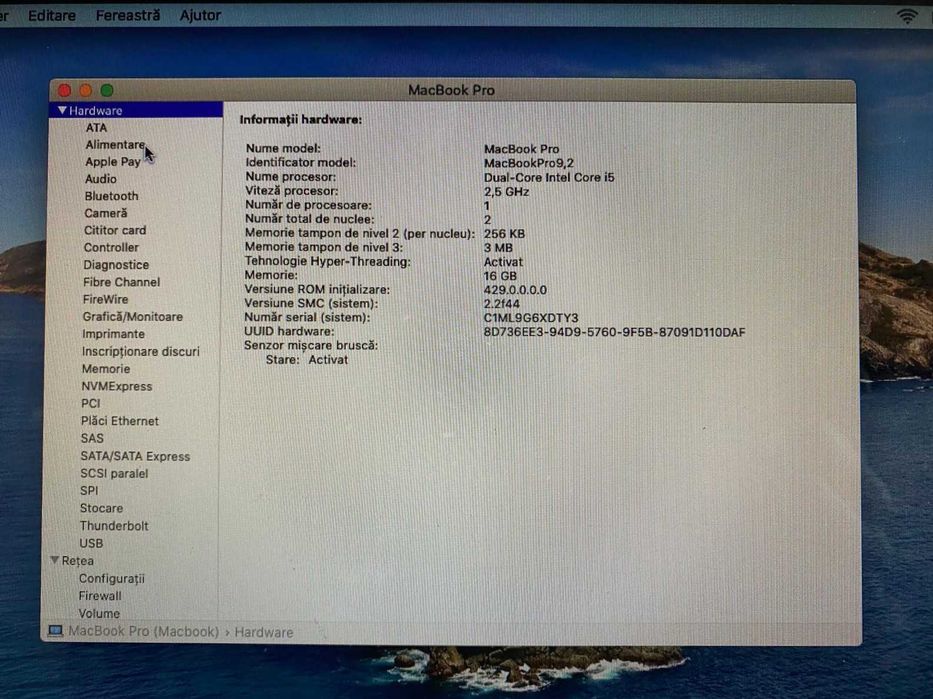933x699 pixels.
Task: Click the 3 MB level 3 cache value
Action: tap(497, 247)
